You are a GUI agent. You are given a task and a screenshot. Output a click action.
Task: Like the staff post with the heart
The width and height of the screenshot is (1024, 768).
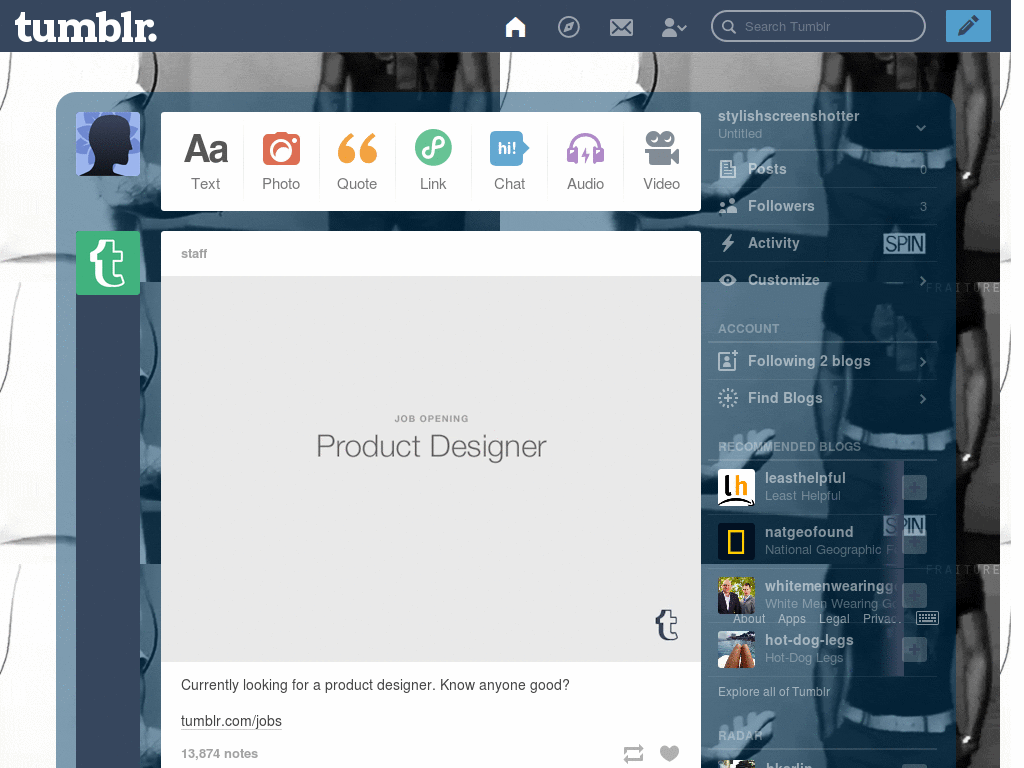click(x=669, y=753)
